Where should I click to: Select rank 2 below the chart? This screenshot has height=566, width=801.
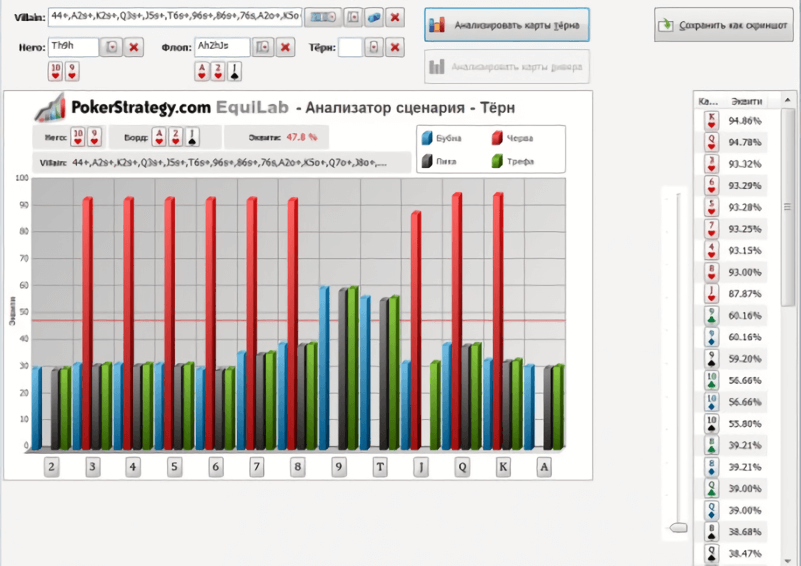[x=51, y=466]
